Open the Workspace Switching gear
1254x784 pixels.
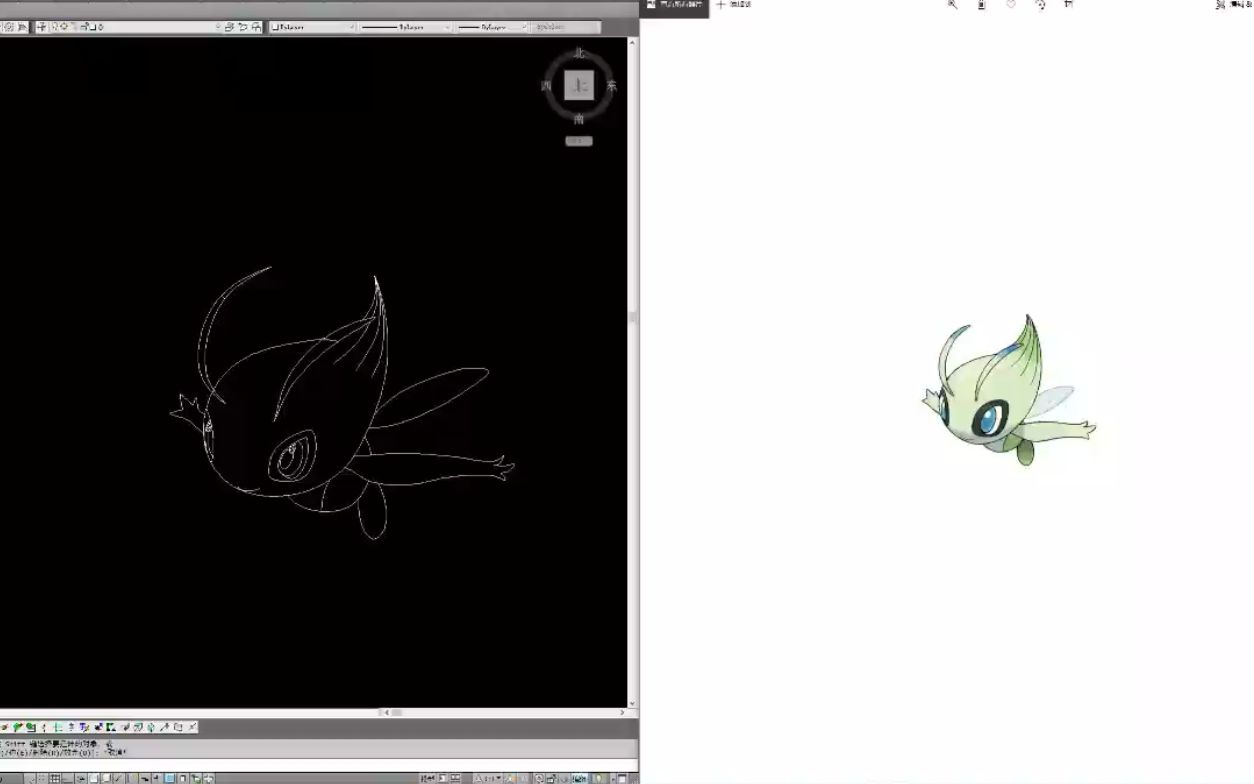click(540, 777)
